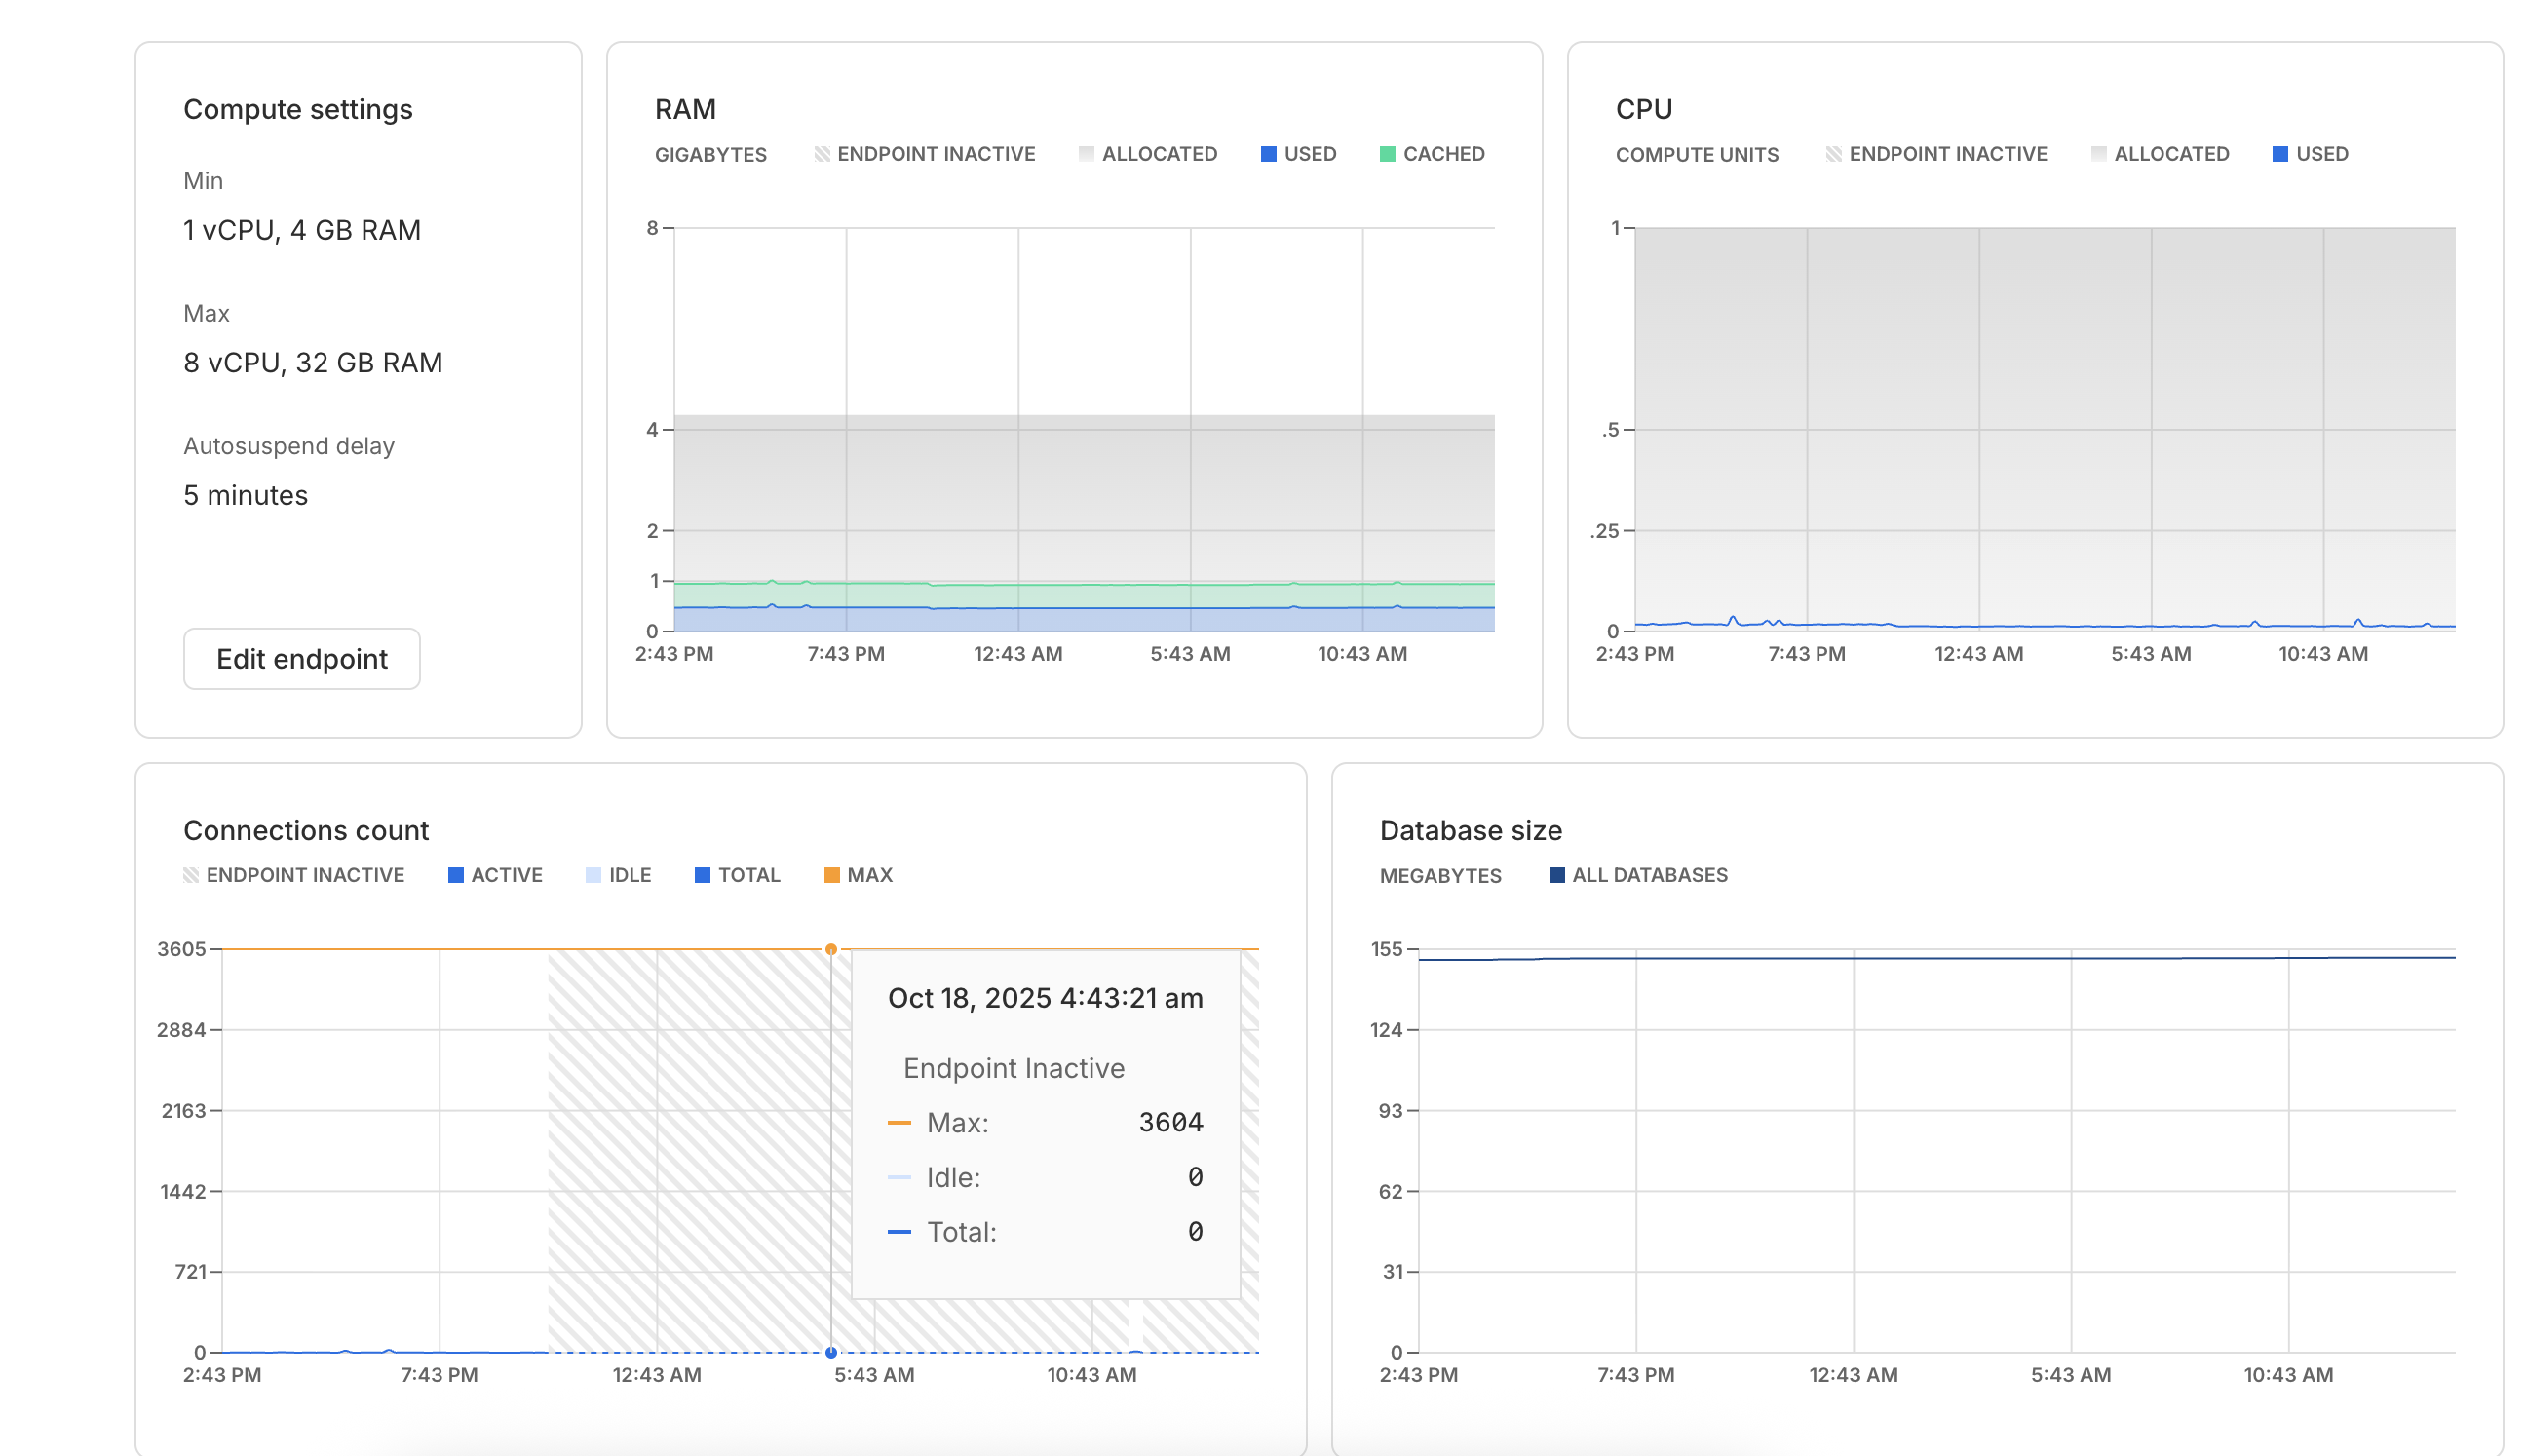
Task: Click Connections Endpoint Inactive hatched legend icon
Action: coord(191,875)
